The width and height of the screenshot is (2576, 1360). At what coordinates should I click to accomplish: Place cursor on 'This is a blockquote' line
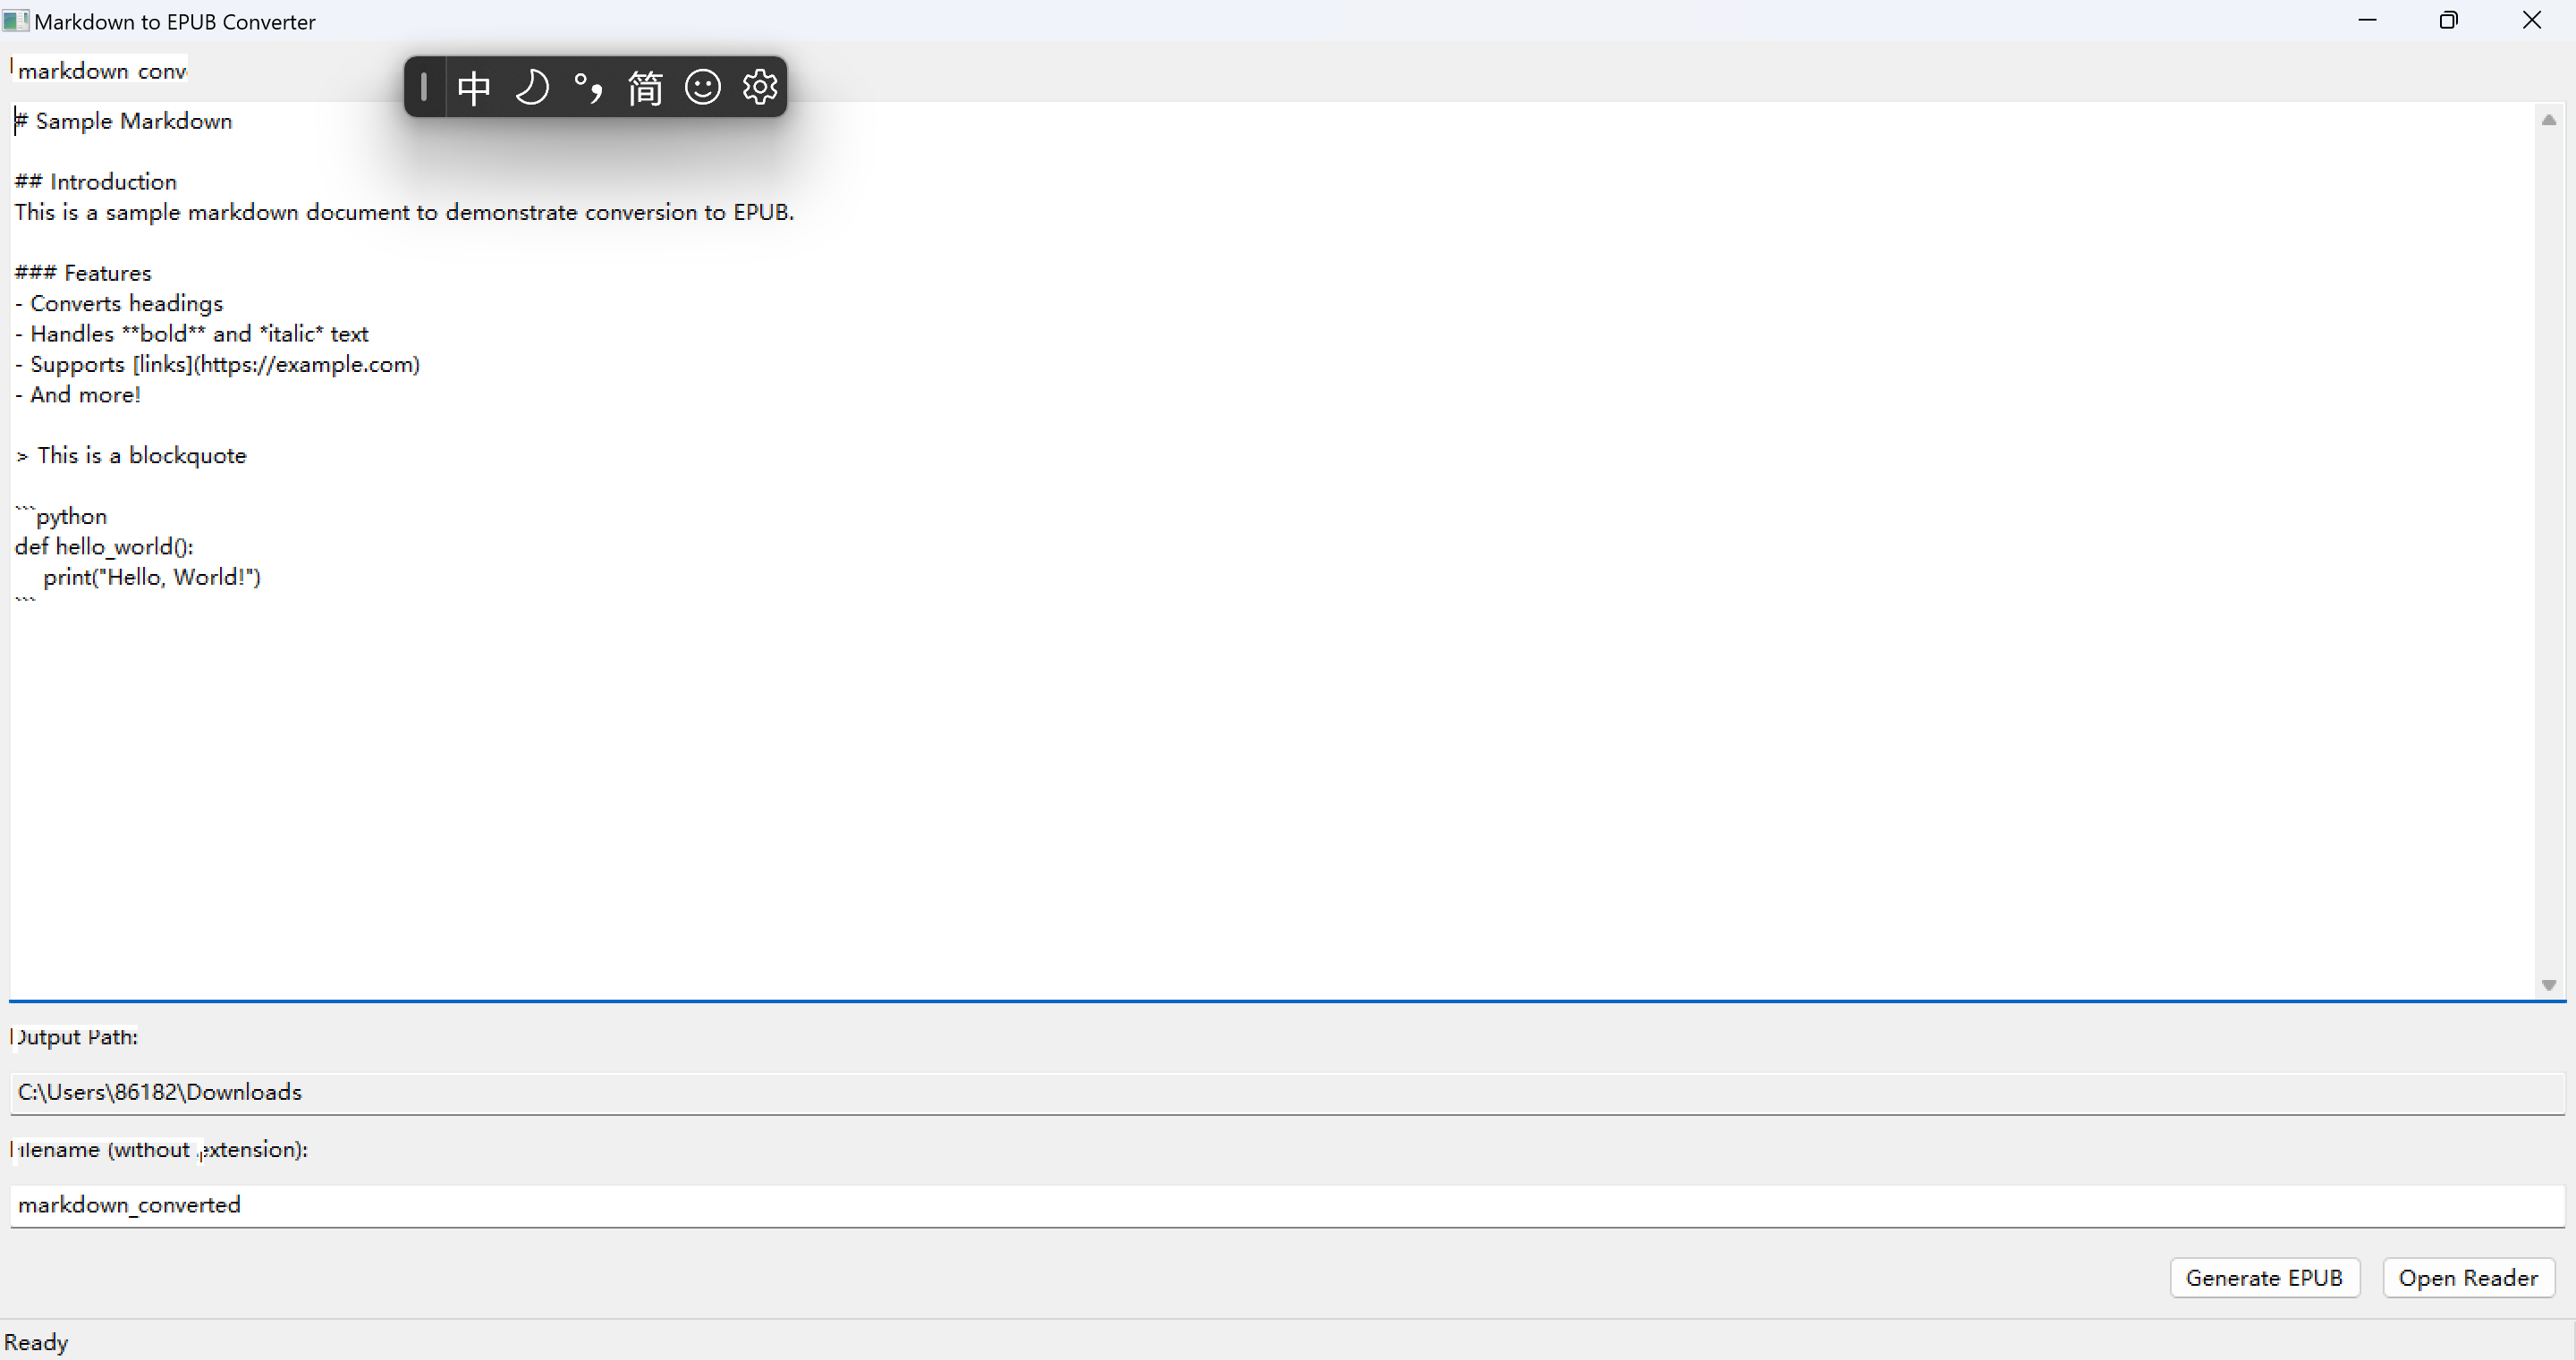pyautogui.click(x=142, y=456)
